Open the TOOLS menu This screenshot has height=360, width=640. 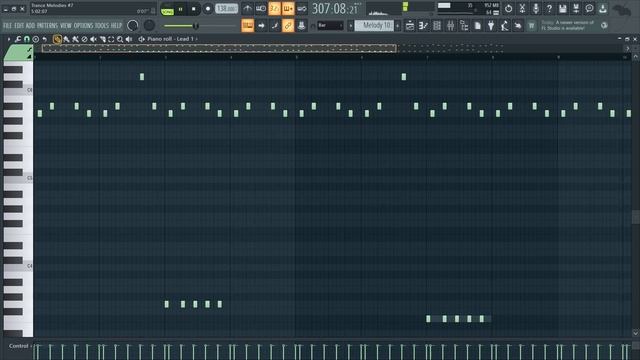pos(102,26)
